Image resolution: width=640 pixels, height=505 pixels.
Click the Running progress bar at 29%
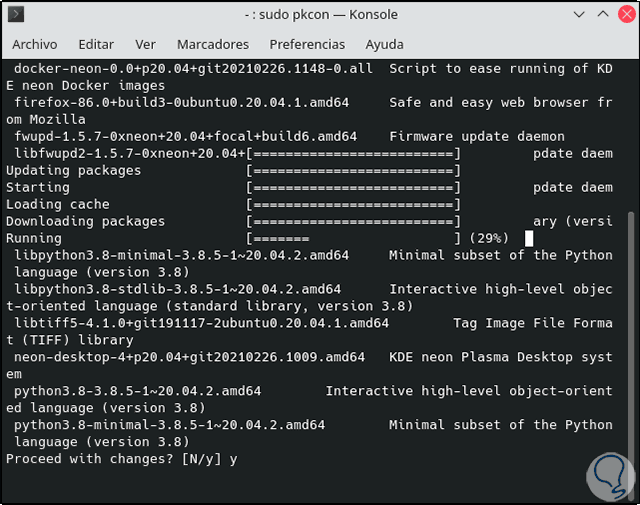pos(354,238)
